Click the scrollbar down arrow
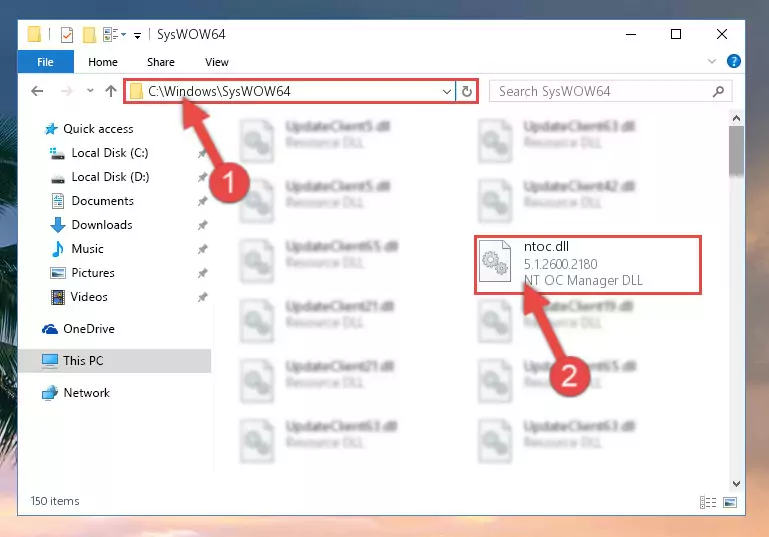 click(736, 484)
